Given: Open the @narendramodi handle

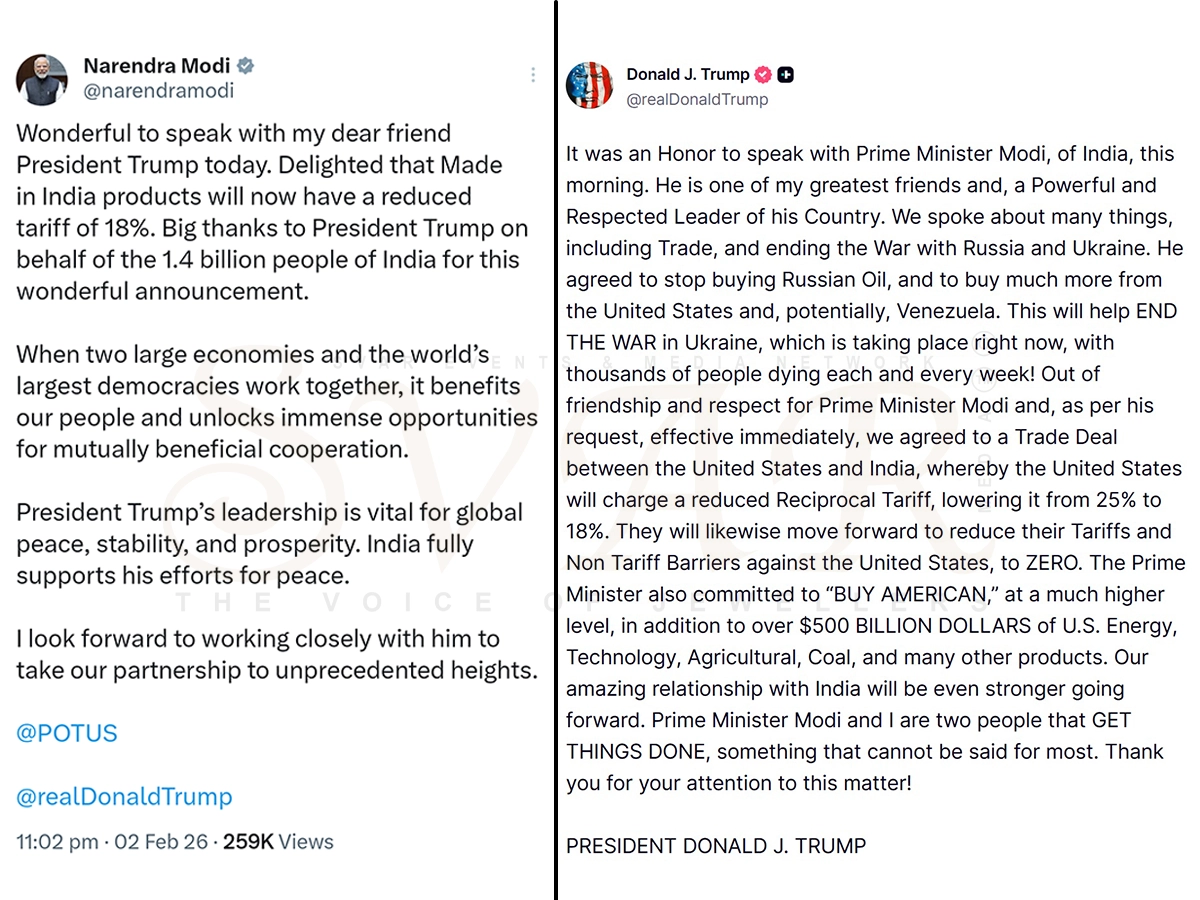Looking at the screenshot, I should (158, 91).
